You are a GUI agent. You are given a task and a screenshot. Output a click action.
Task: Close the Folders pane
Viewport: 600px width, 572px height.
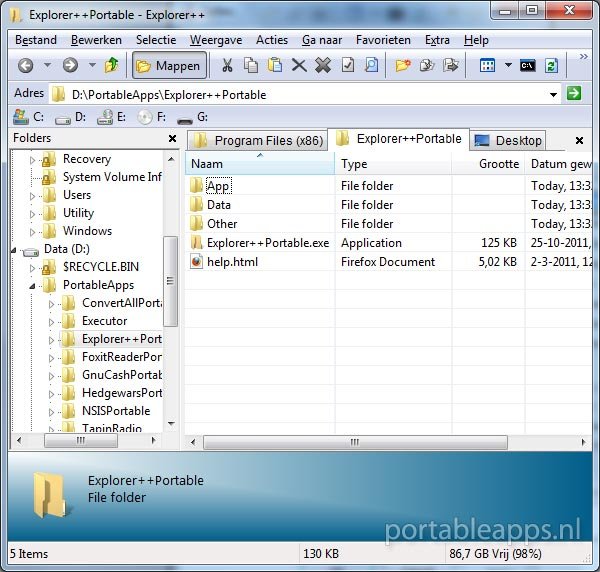(x=173, y=138)
